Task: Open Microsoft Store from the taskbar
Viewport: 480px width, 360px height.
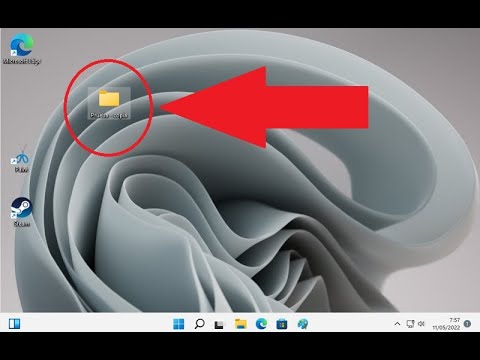Action: pos(282,324)
